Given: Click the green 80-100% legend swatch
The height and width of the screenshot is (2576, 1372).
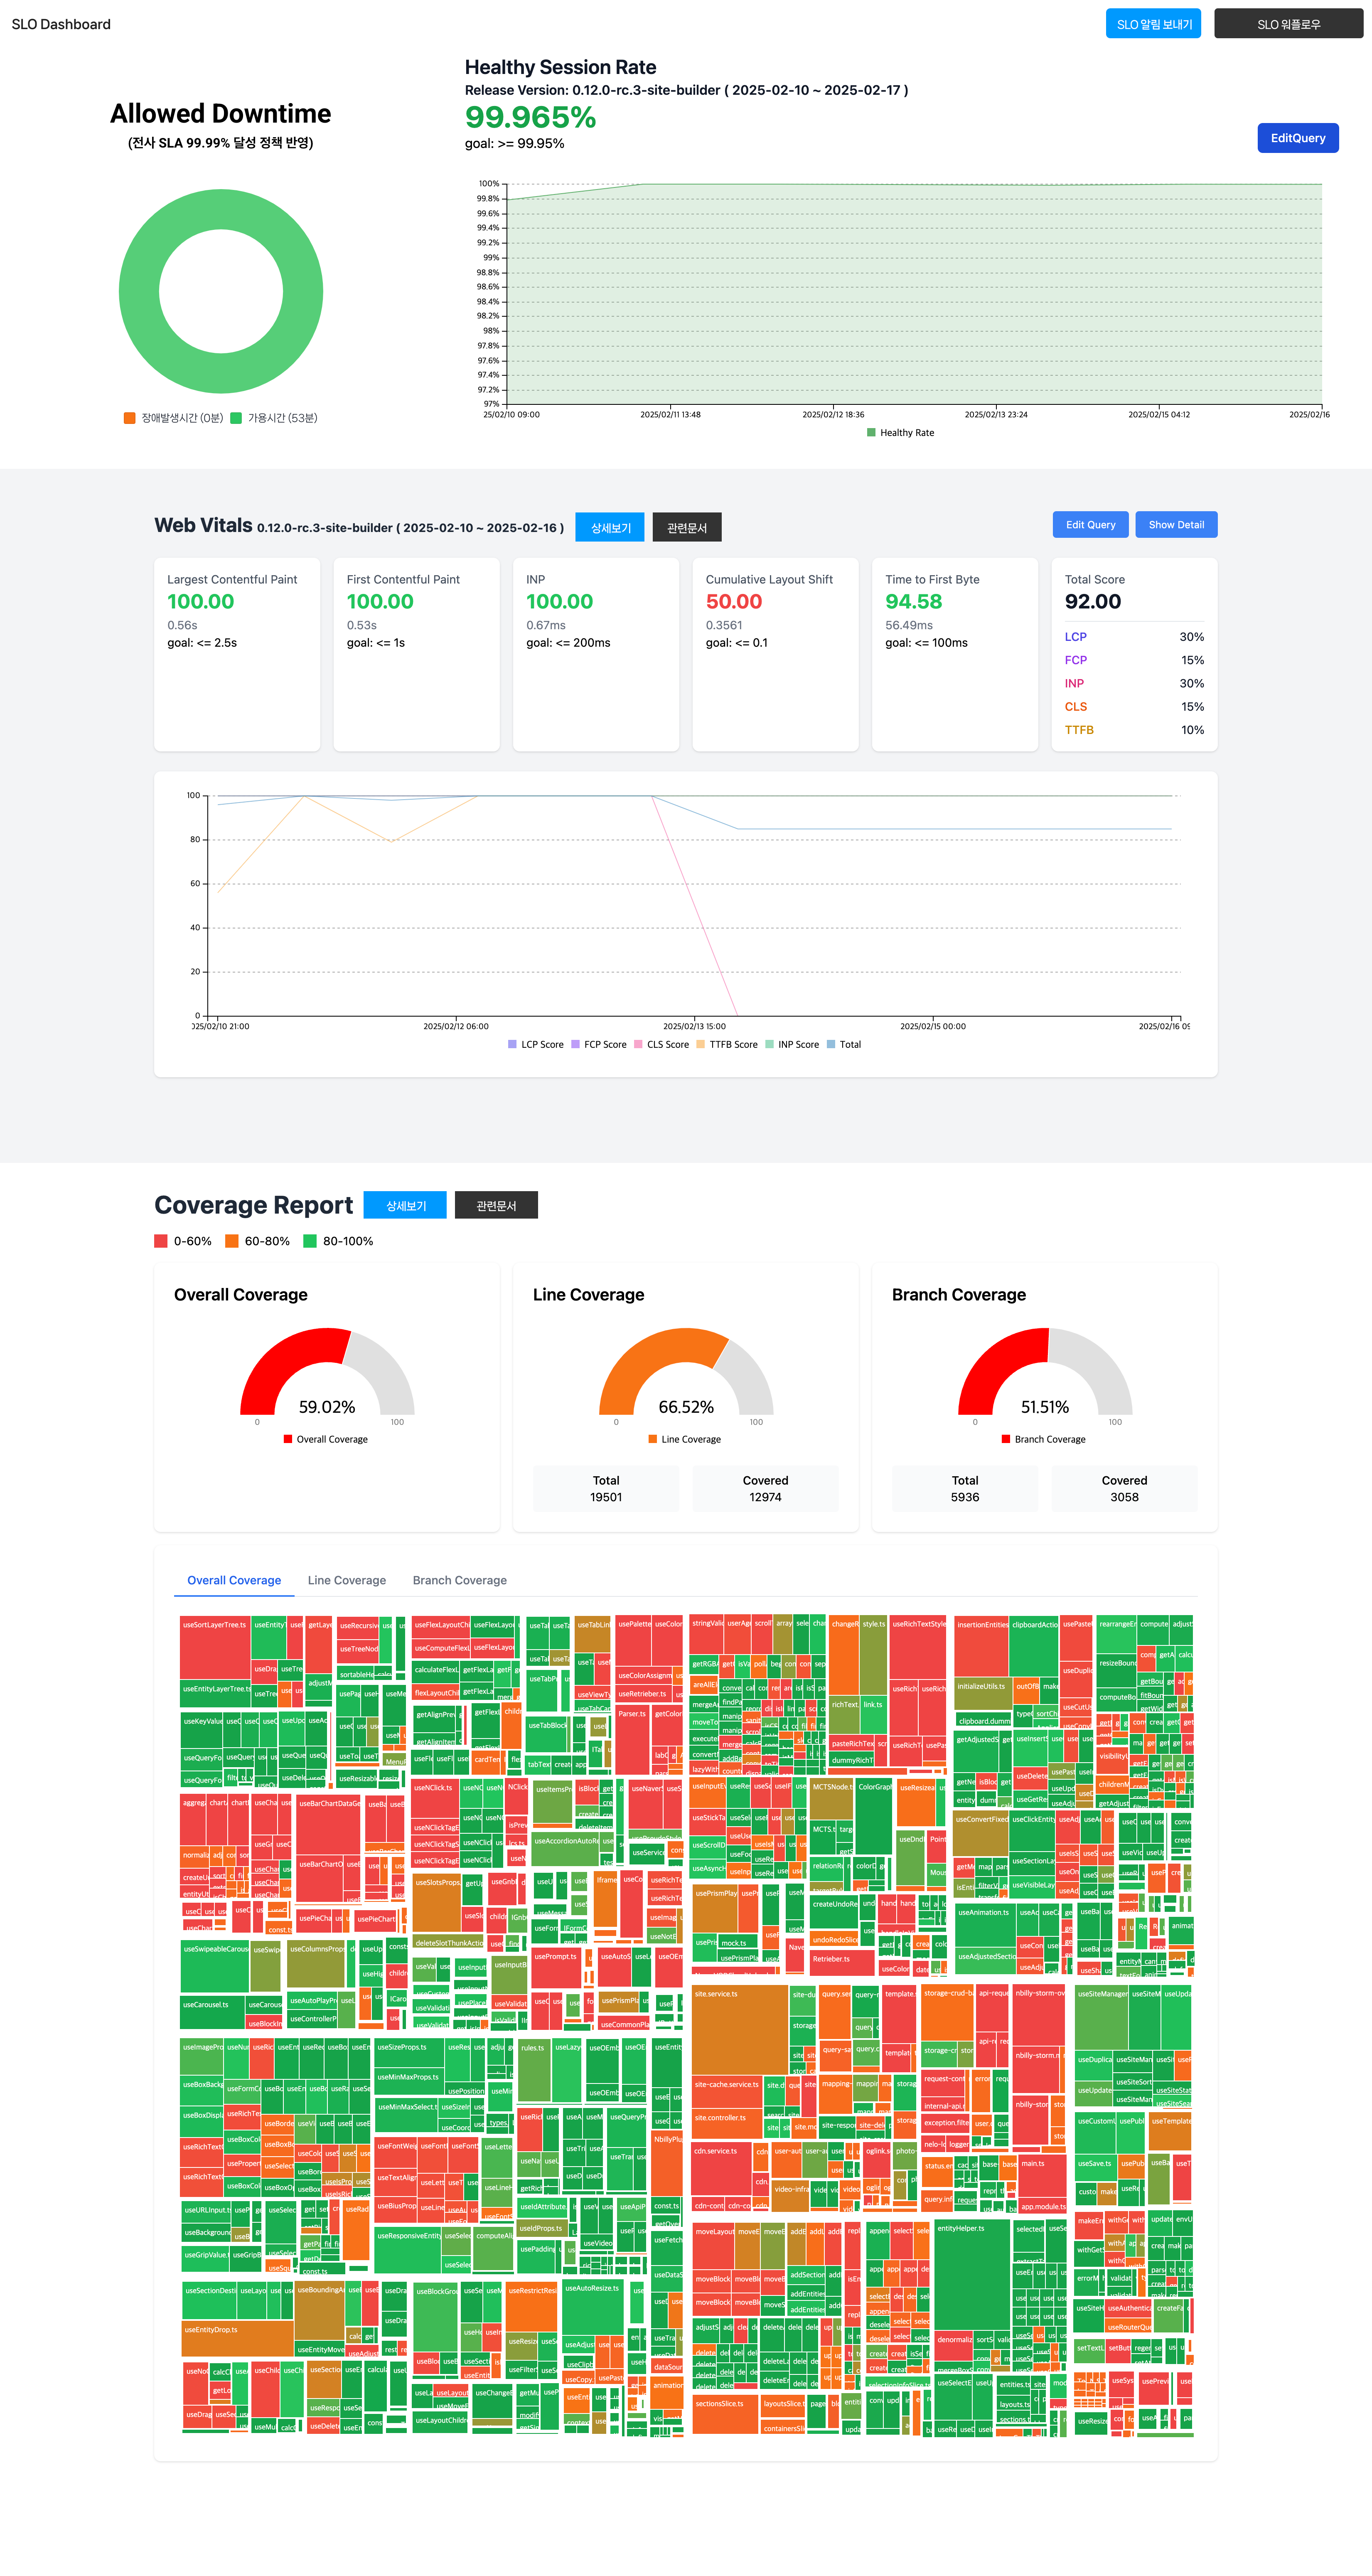Looking at the screenshot, I should point(310,1241).
